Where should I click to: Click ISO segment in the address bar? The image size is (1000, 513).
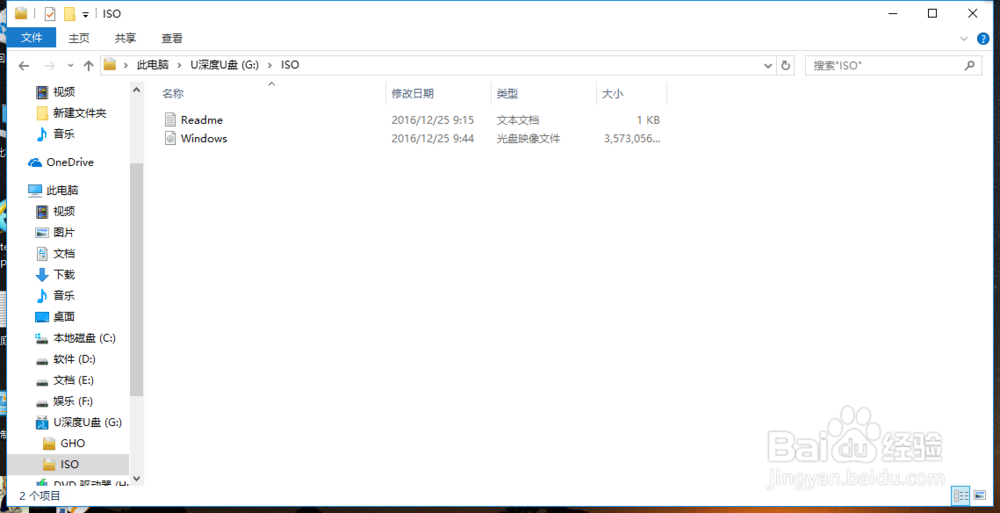[290, 65]
